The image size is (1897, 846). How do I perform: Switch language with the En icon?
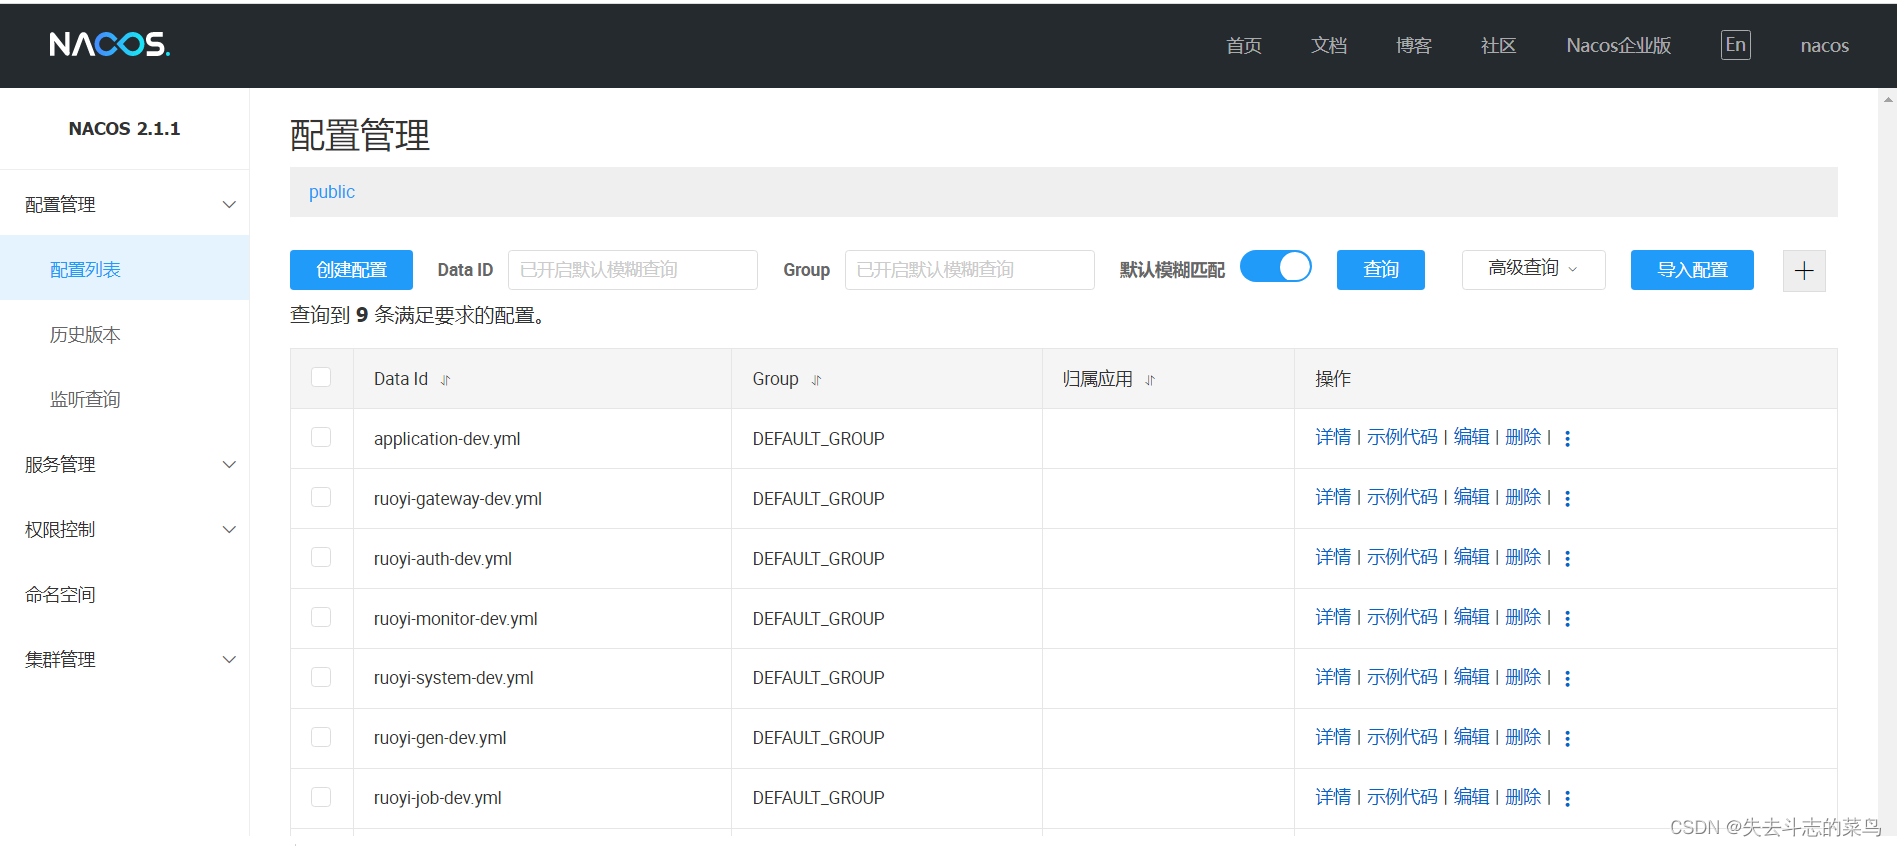[1736, 45]
